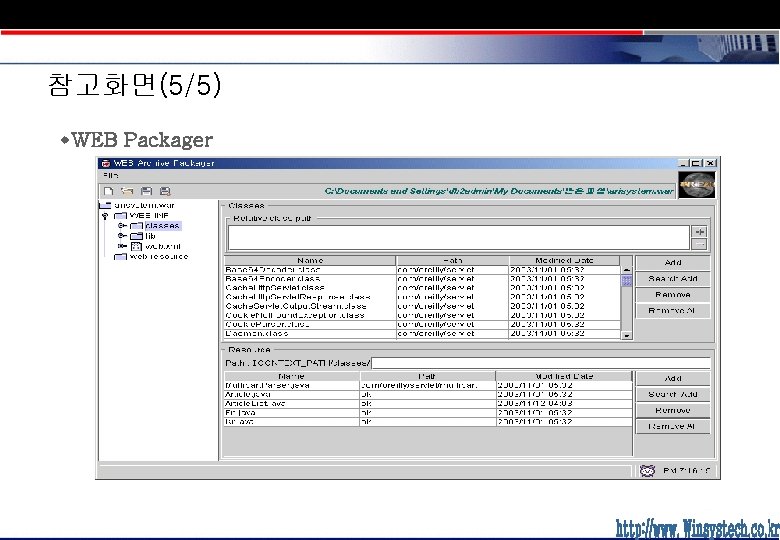780x540 pixels.
Task: Click the Save As toolbar icon
Action: [165, 191]
